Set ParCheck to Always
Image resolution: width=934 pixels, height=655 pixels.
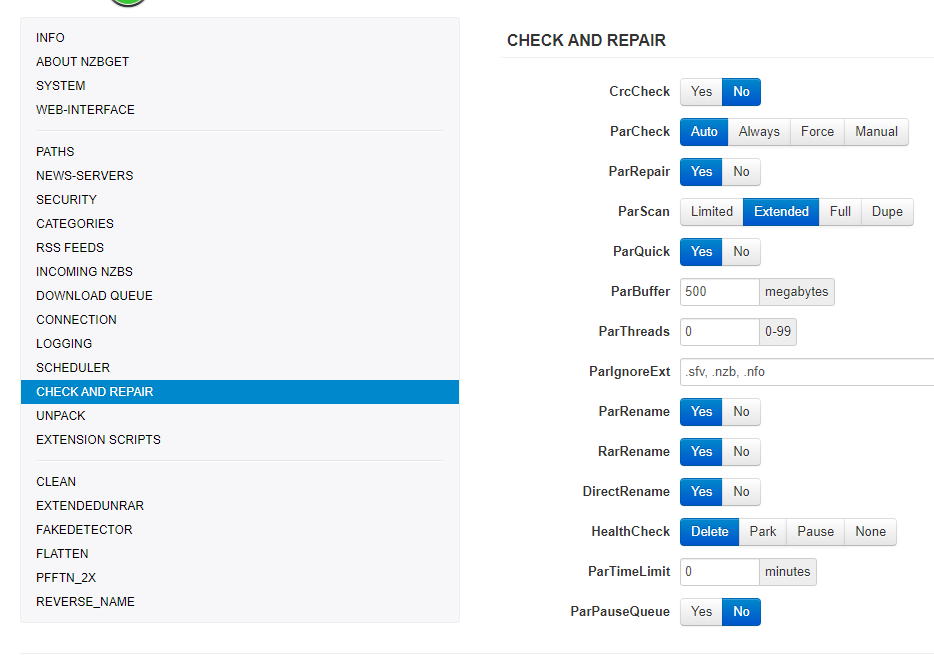pyautogui.click(x=759, y=132)
